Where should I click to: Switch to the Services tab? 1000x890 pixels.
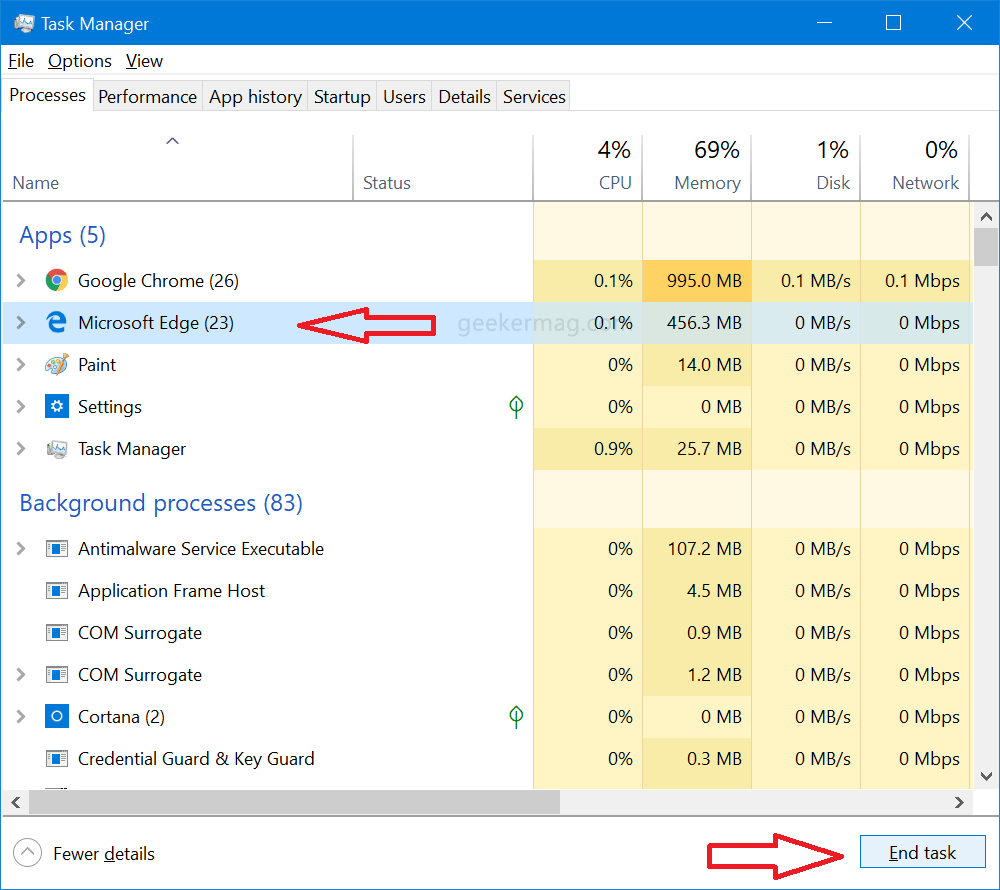534,96
